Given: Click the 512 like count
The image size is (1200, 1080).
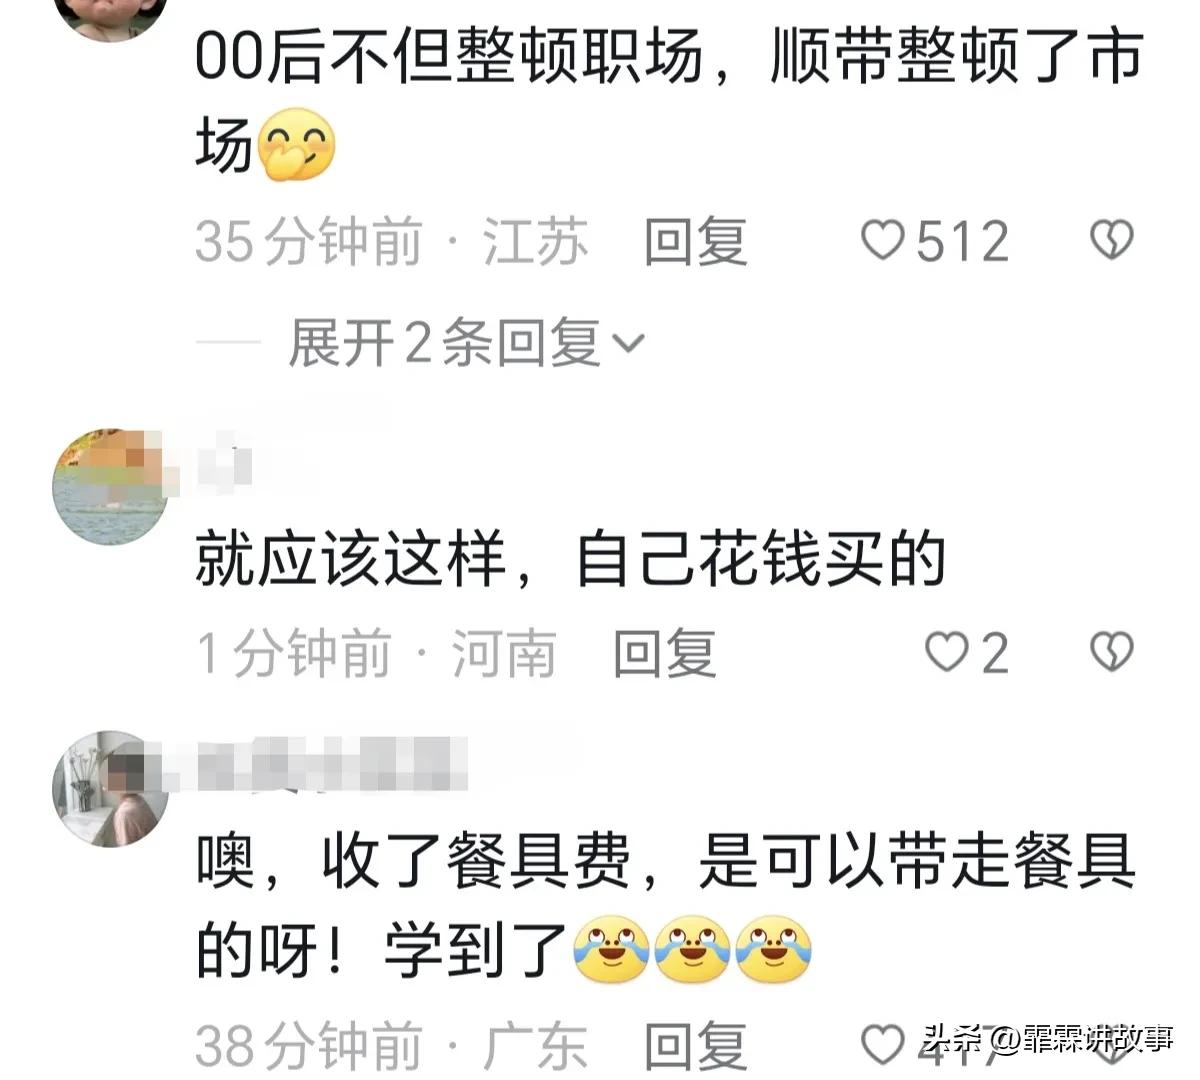Looking at the screenshot, I should (962, 242).
